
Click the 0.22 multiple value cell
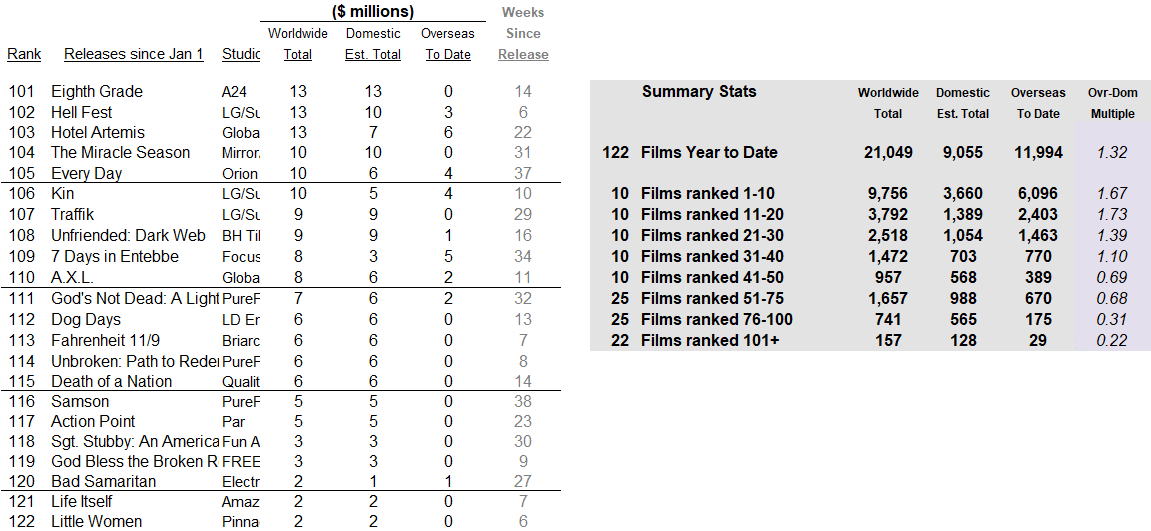point(1112,341)
